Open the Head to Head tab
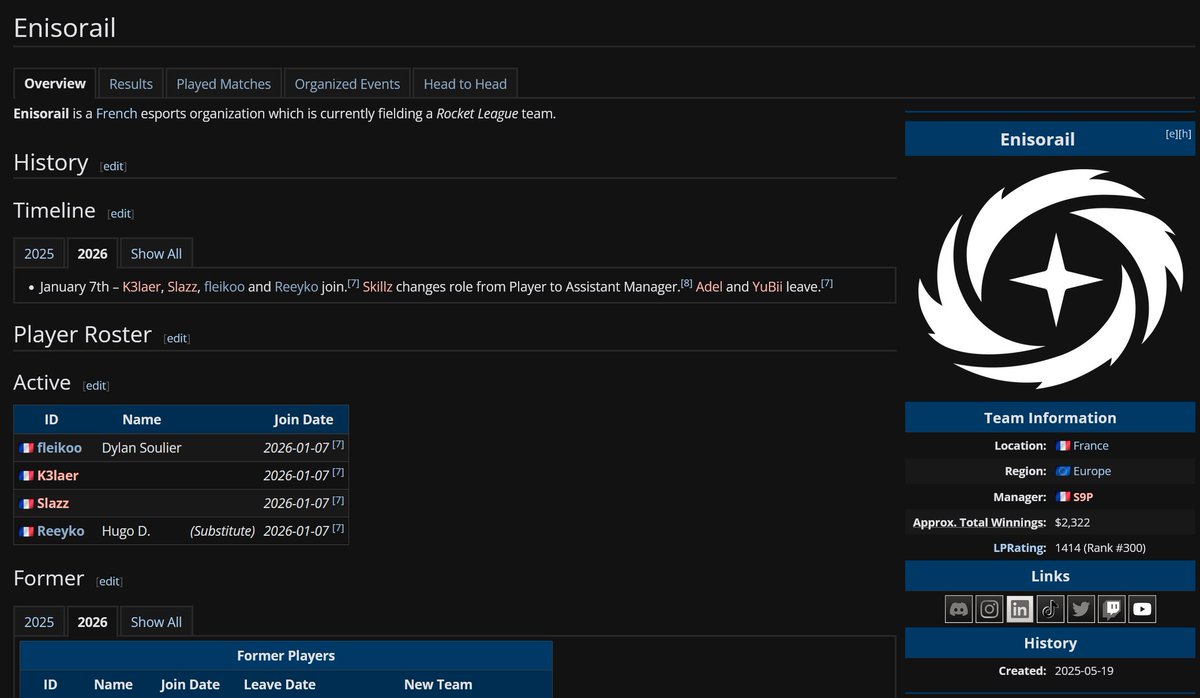This screenshot has height=698, width=1200. [465, 84]
